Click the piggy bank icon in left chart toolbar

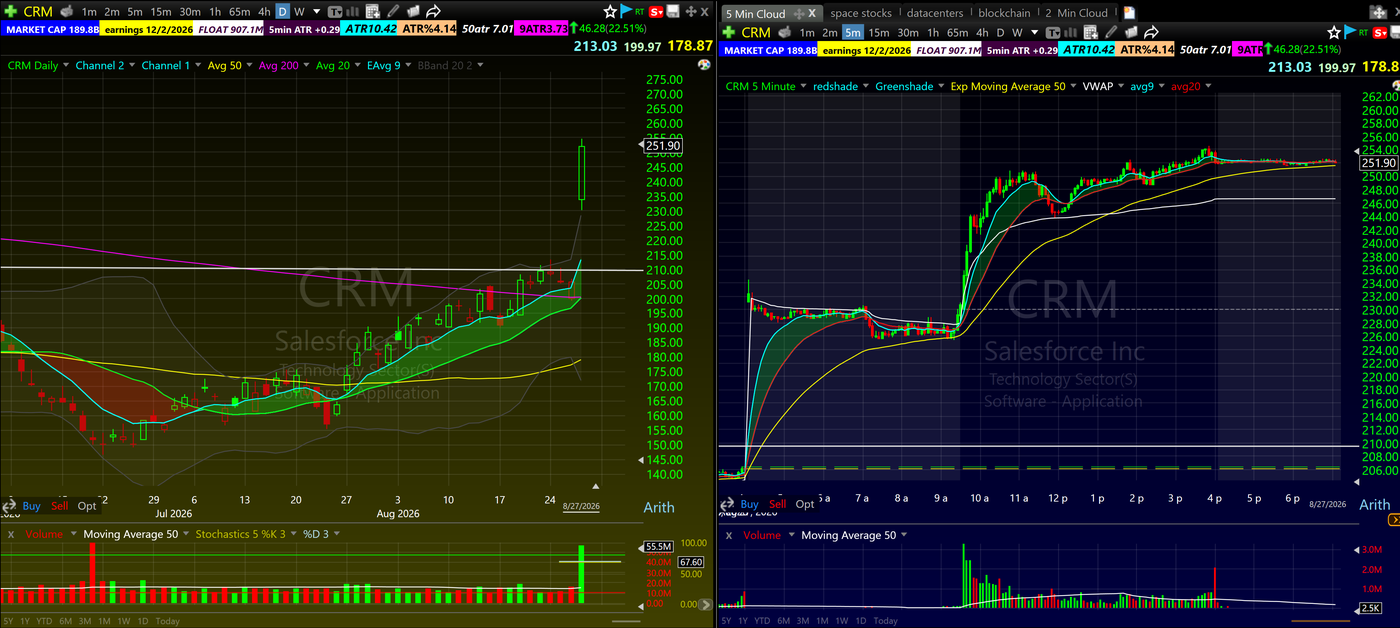coord(66,11)
